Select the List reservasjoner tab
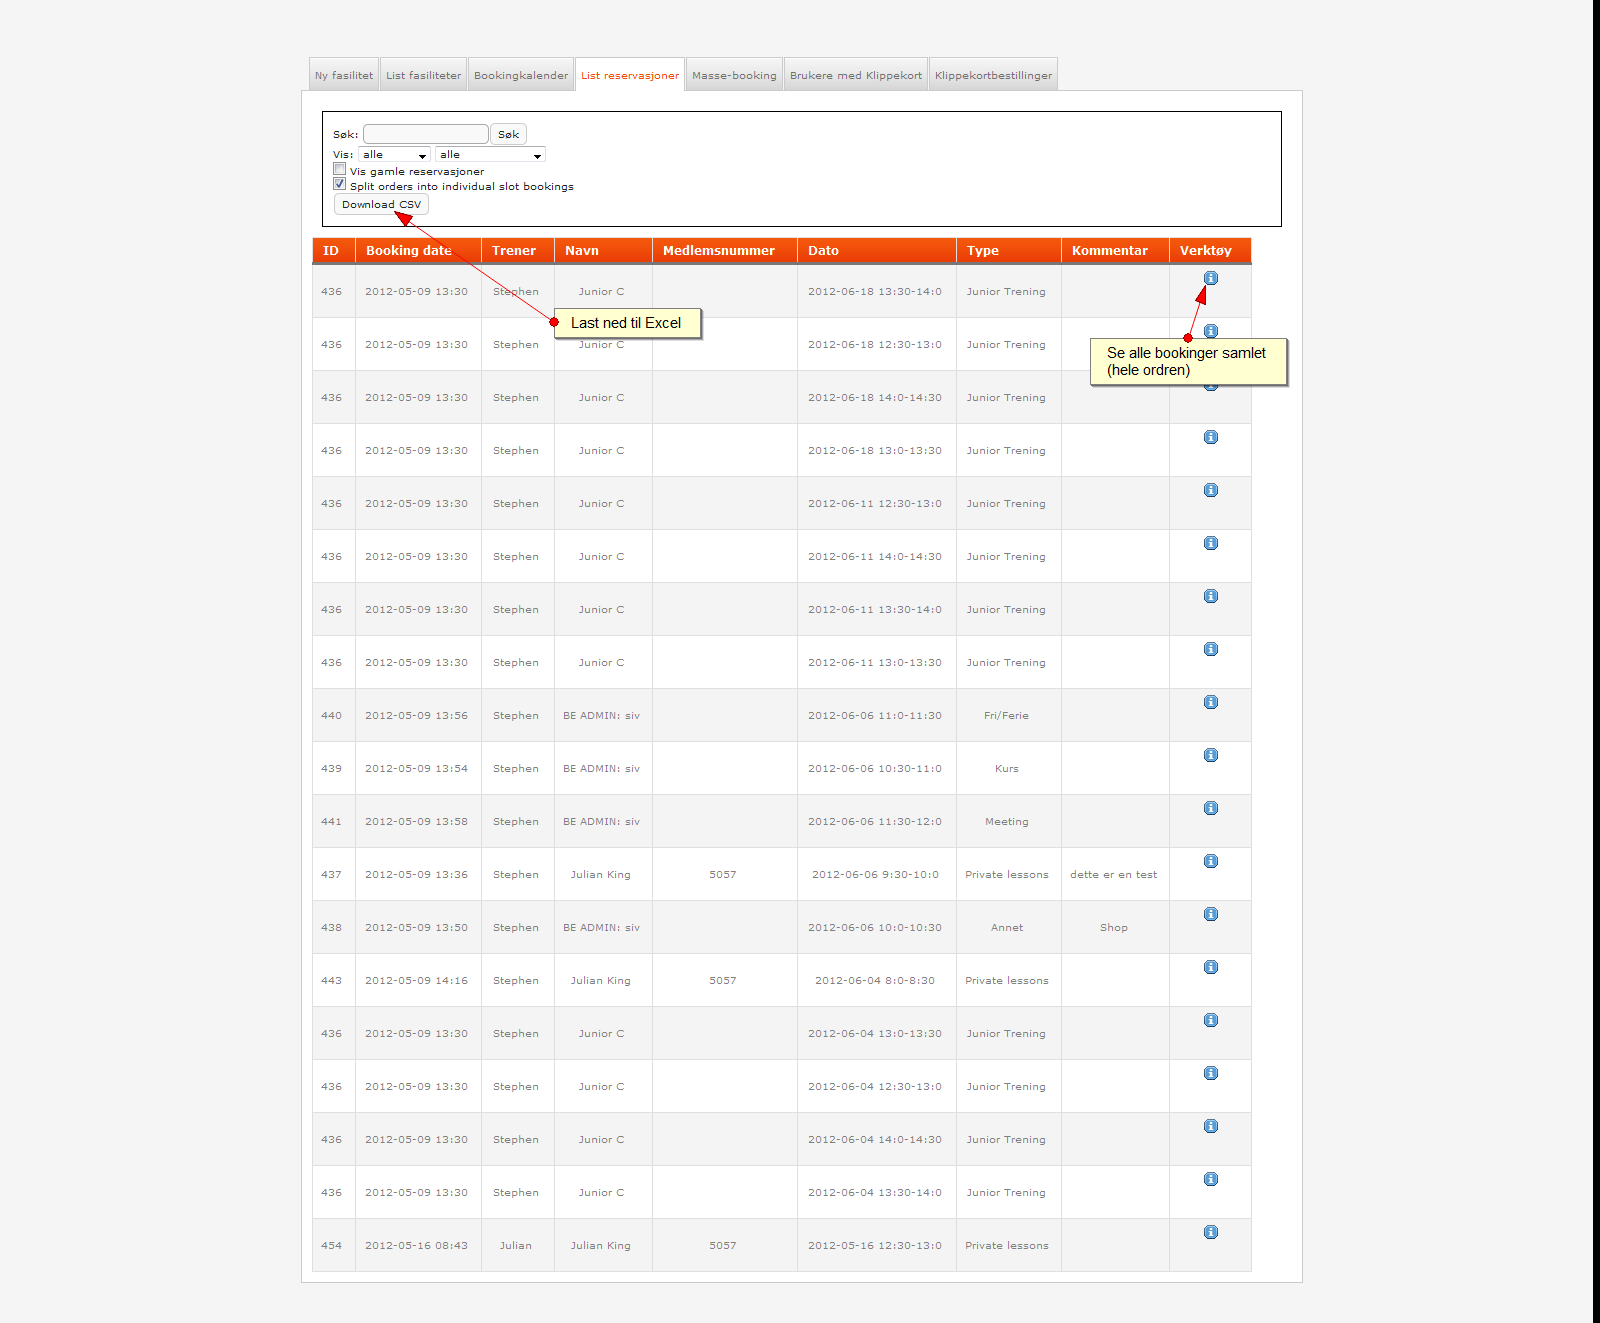The height and width of the screenshot is (1323, 1600). point(630,75)
